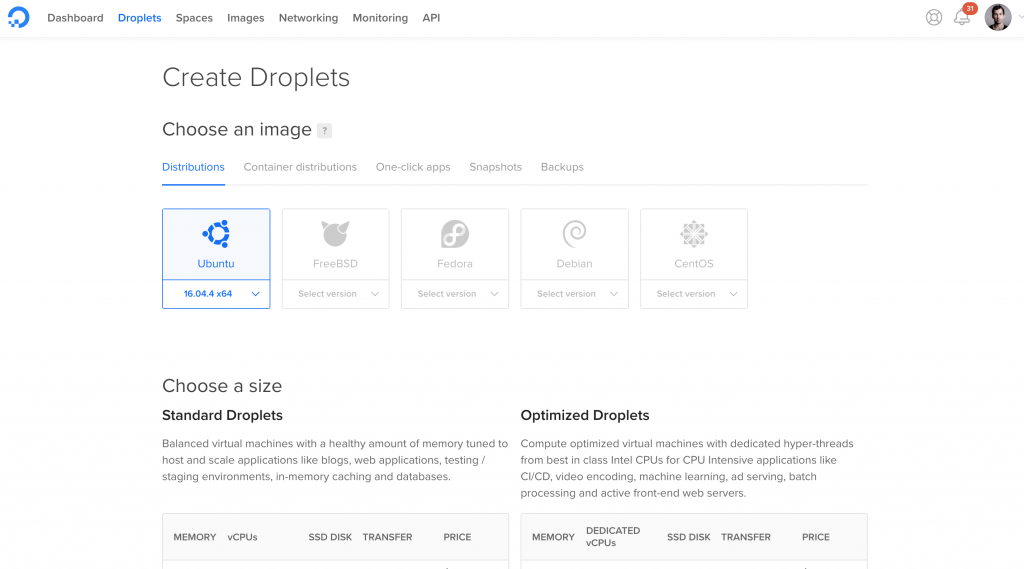The image size is (1024, 569).
Task: Select the Fedora distribution logo
Action: (455, 234)
